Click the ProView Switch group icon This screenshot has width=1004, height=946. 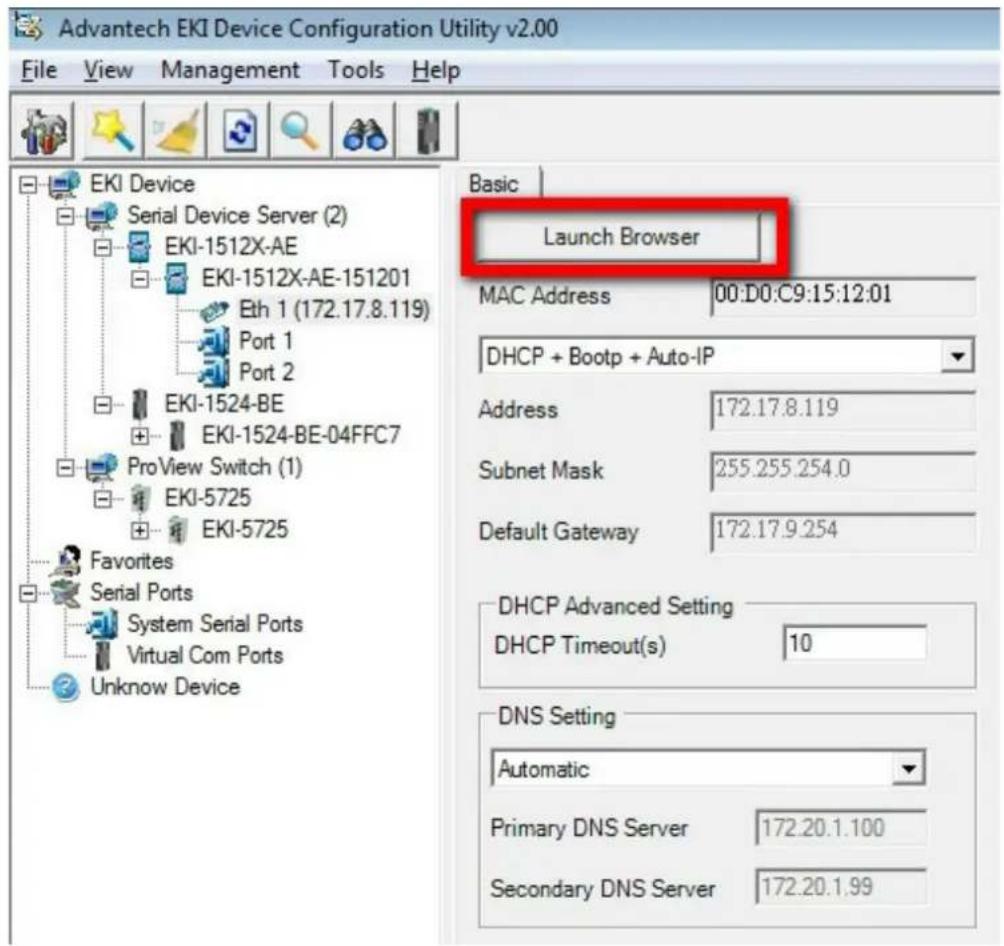[x=101, y=467]
